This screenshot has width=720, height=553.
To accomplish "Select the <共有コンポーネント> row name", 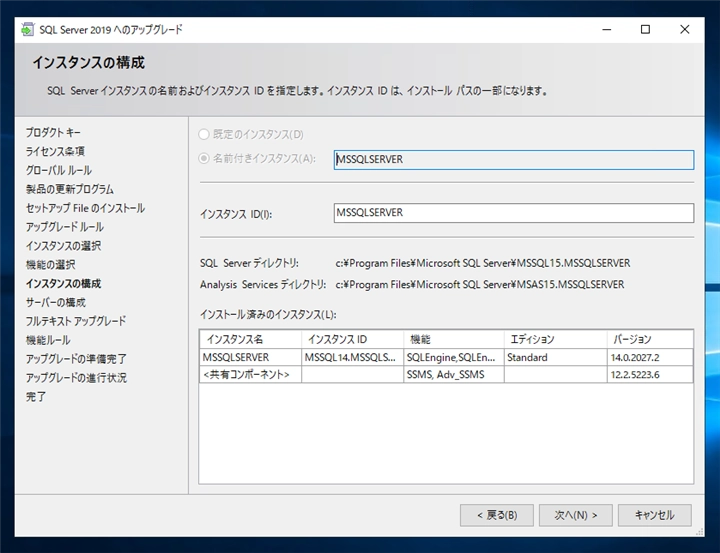I will (251, 374).
